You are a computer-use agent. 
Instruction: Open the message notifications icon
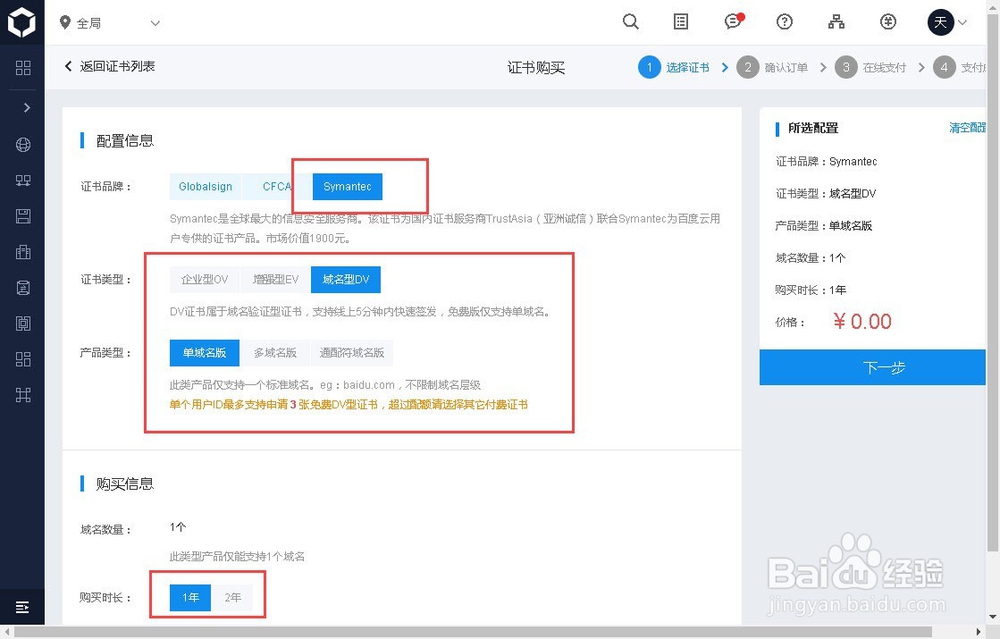click(x=733, y=22)
